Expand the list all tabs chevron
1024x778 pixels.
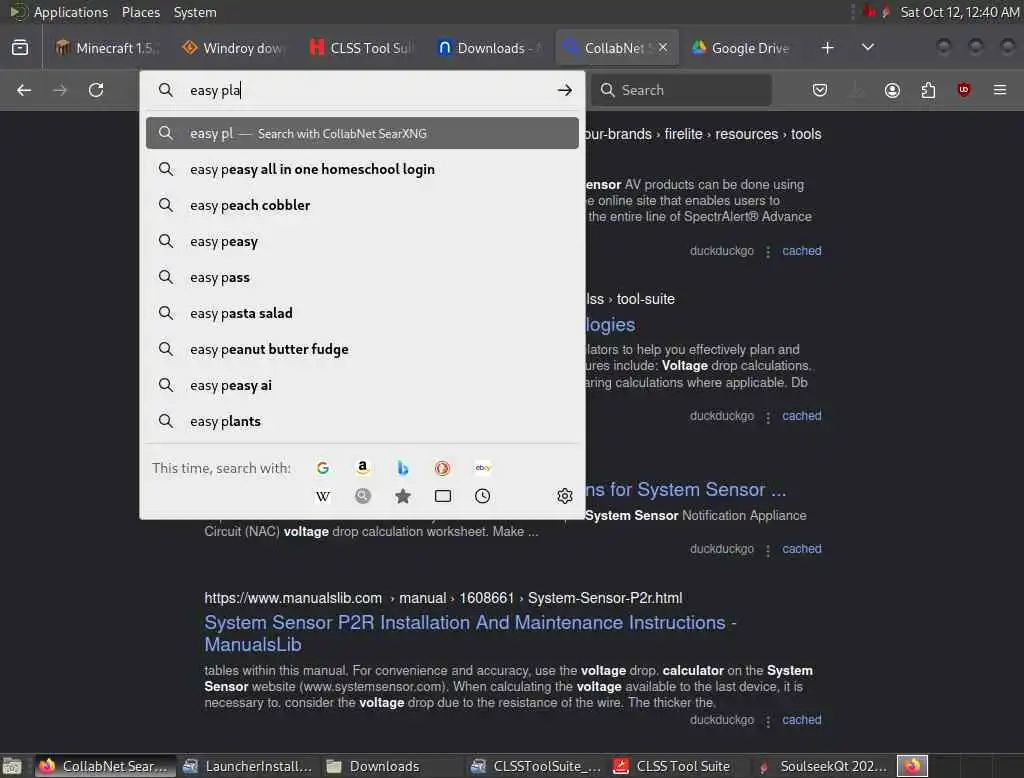click(868, 48)
